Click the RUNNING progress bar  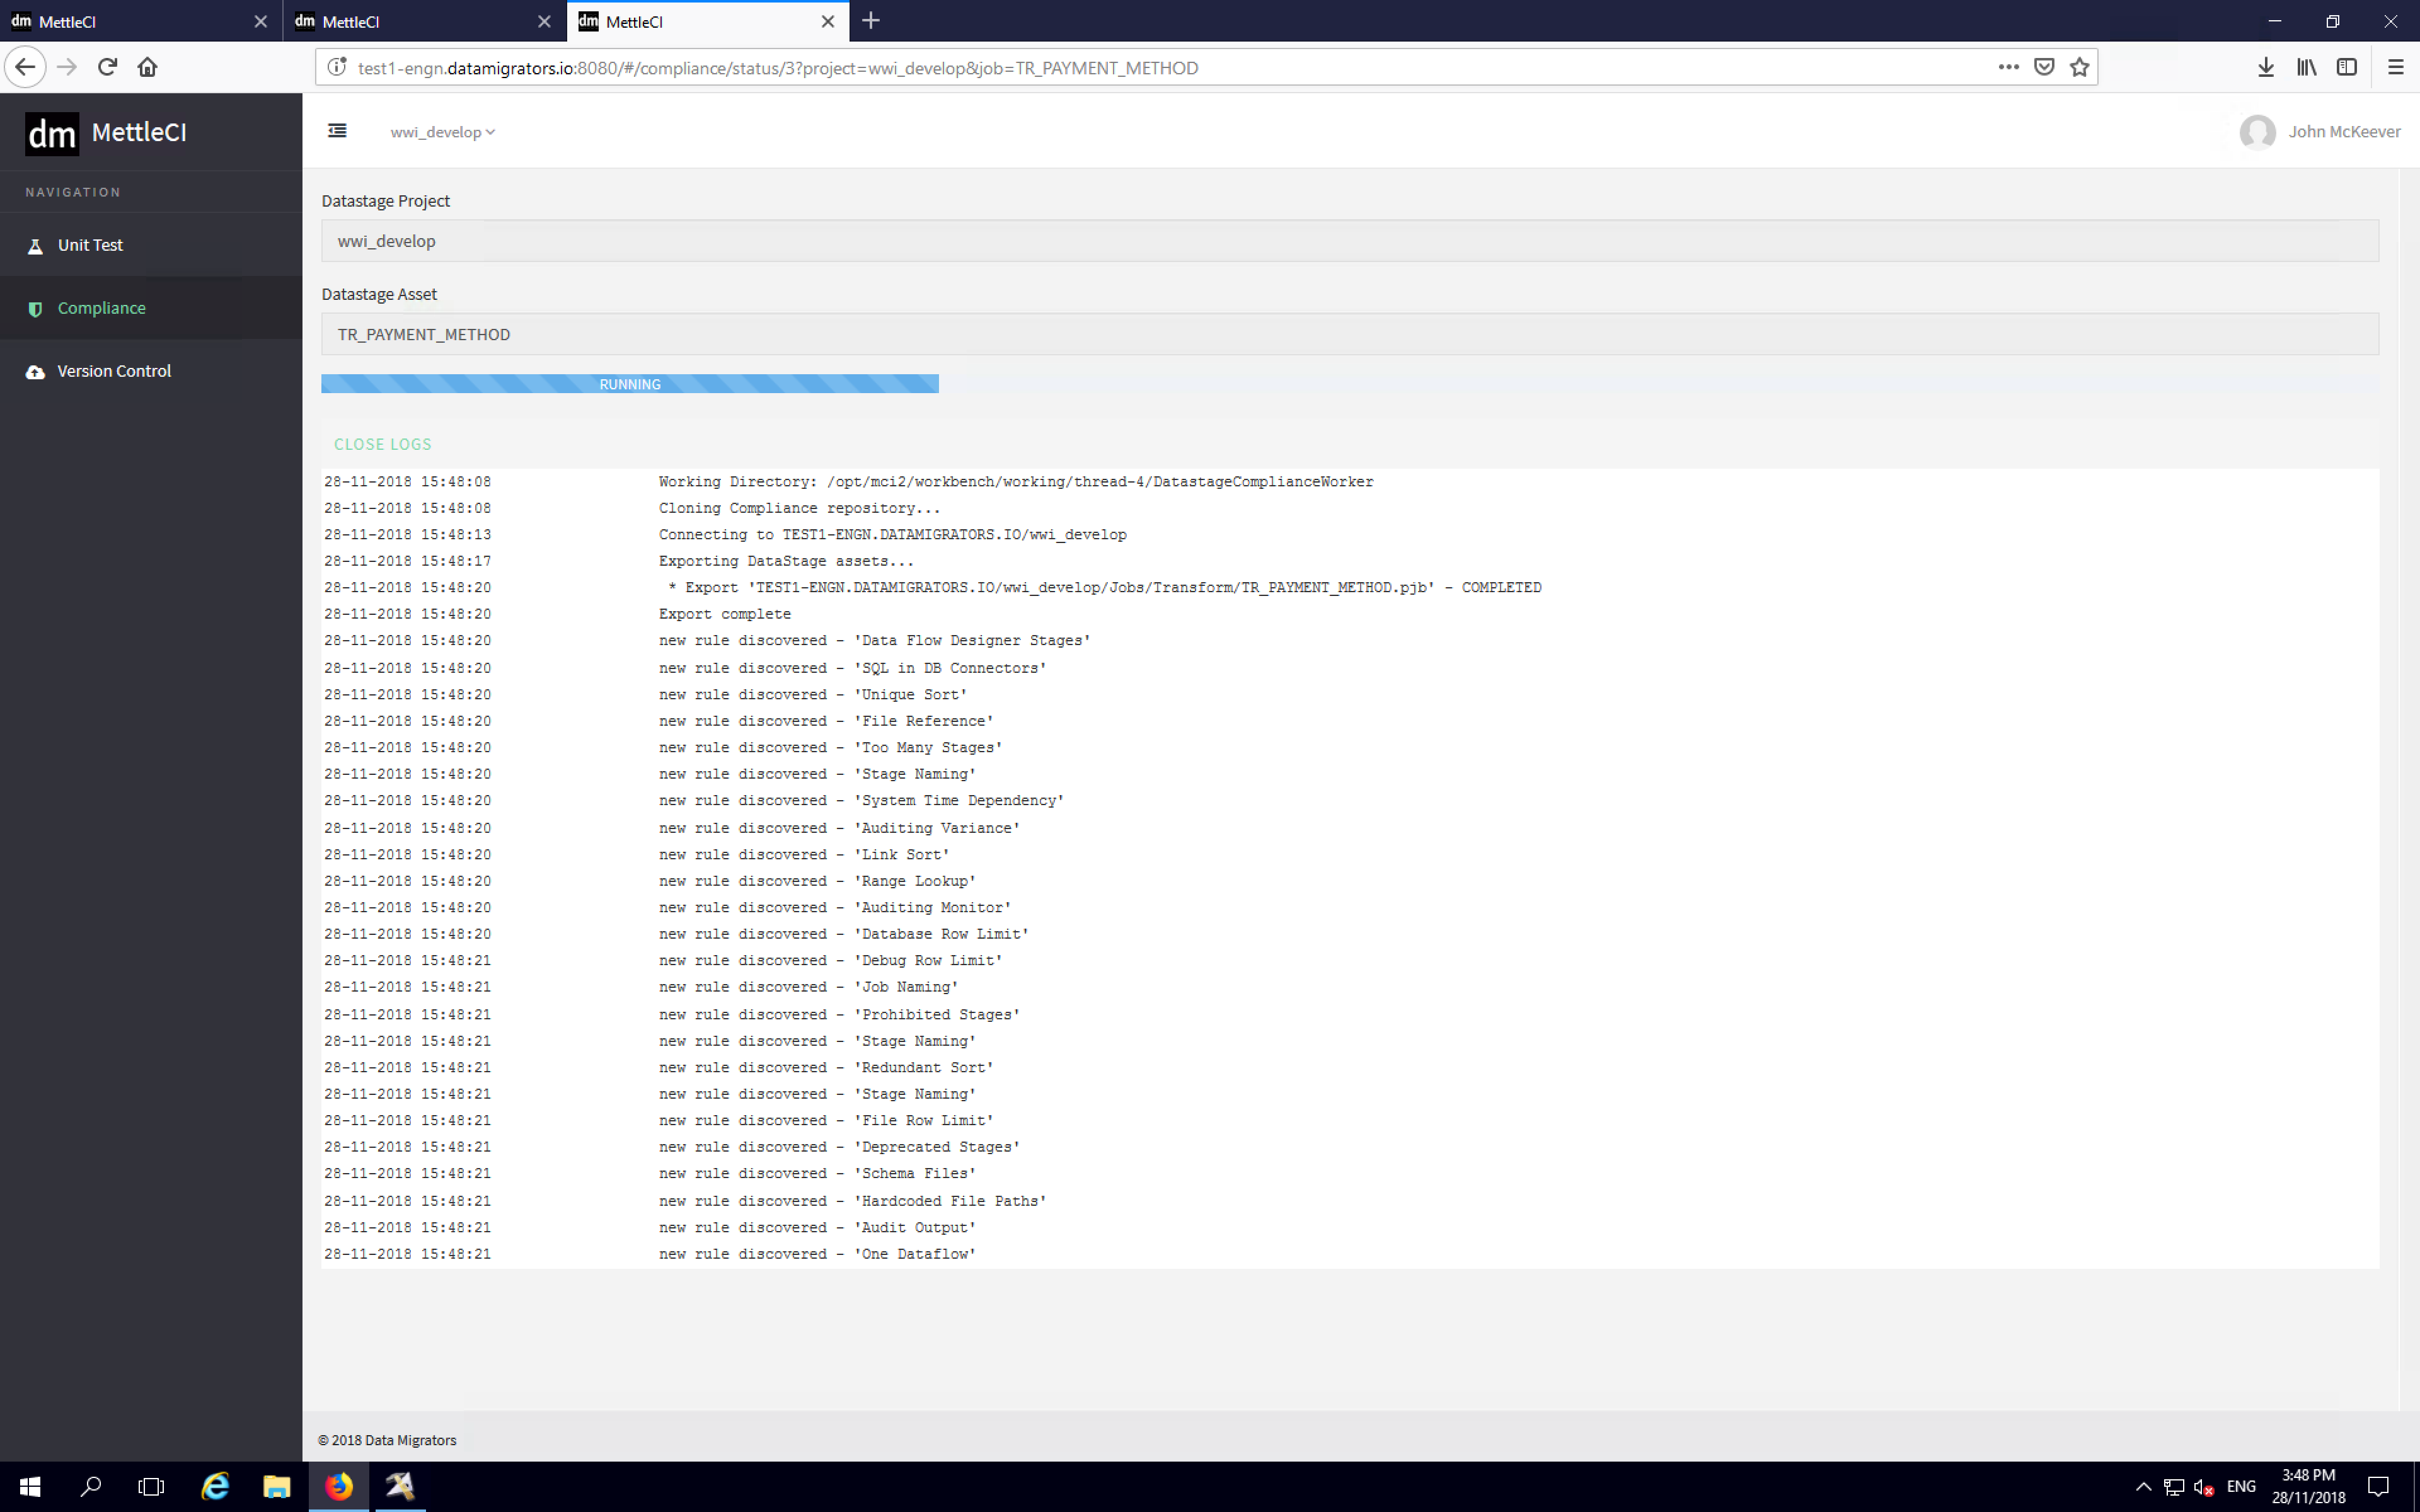[x=629, y=384]
